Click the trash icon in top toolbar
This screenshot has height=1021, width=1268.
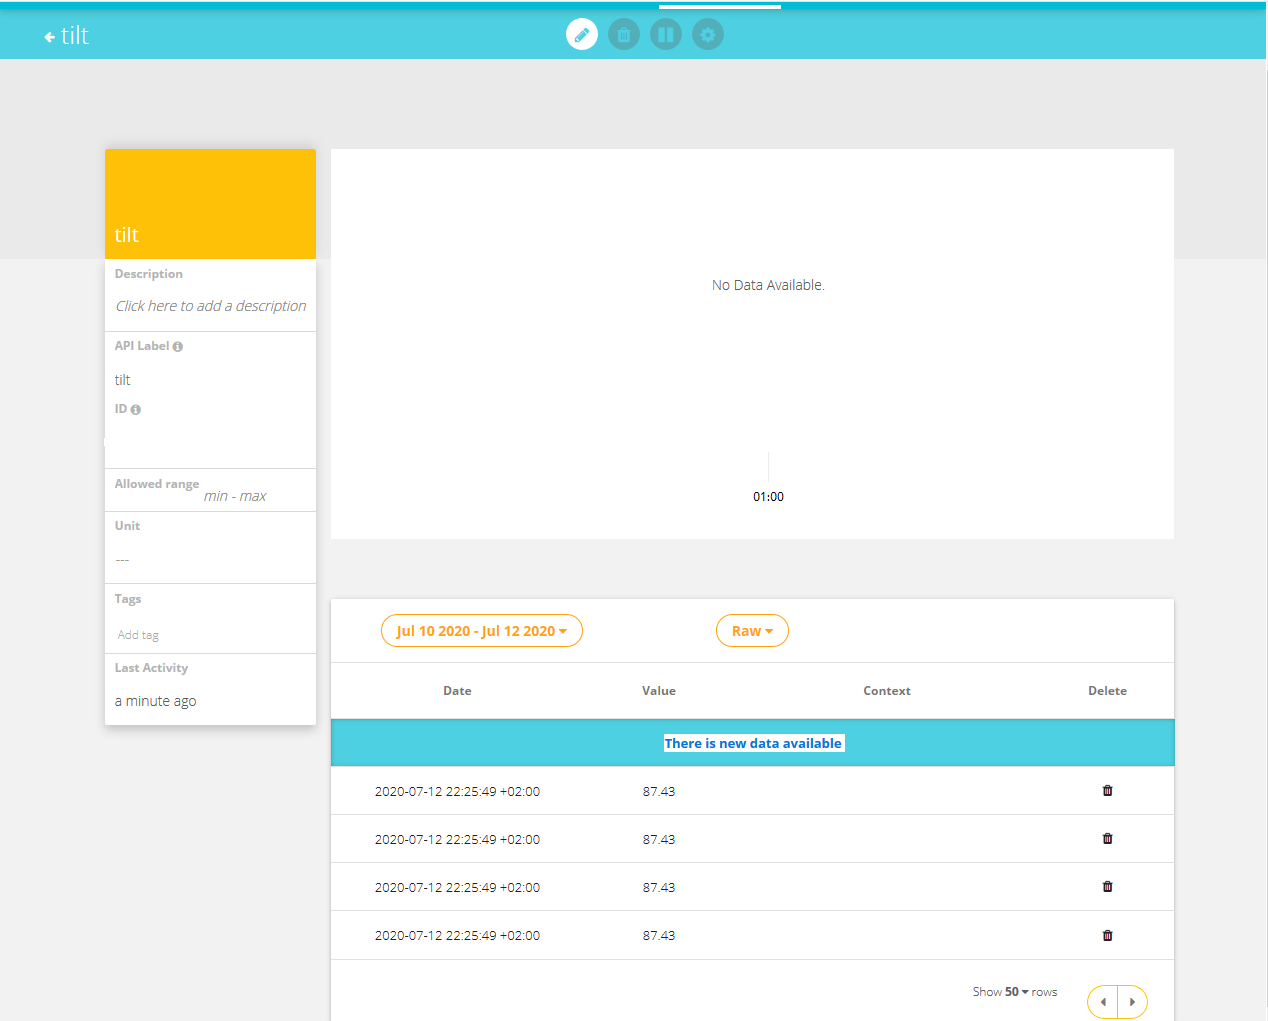(624, 35)
